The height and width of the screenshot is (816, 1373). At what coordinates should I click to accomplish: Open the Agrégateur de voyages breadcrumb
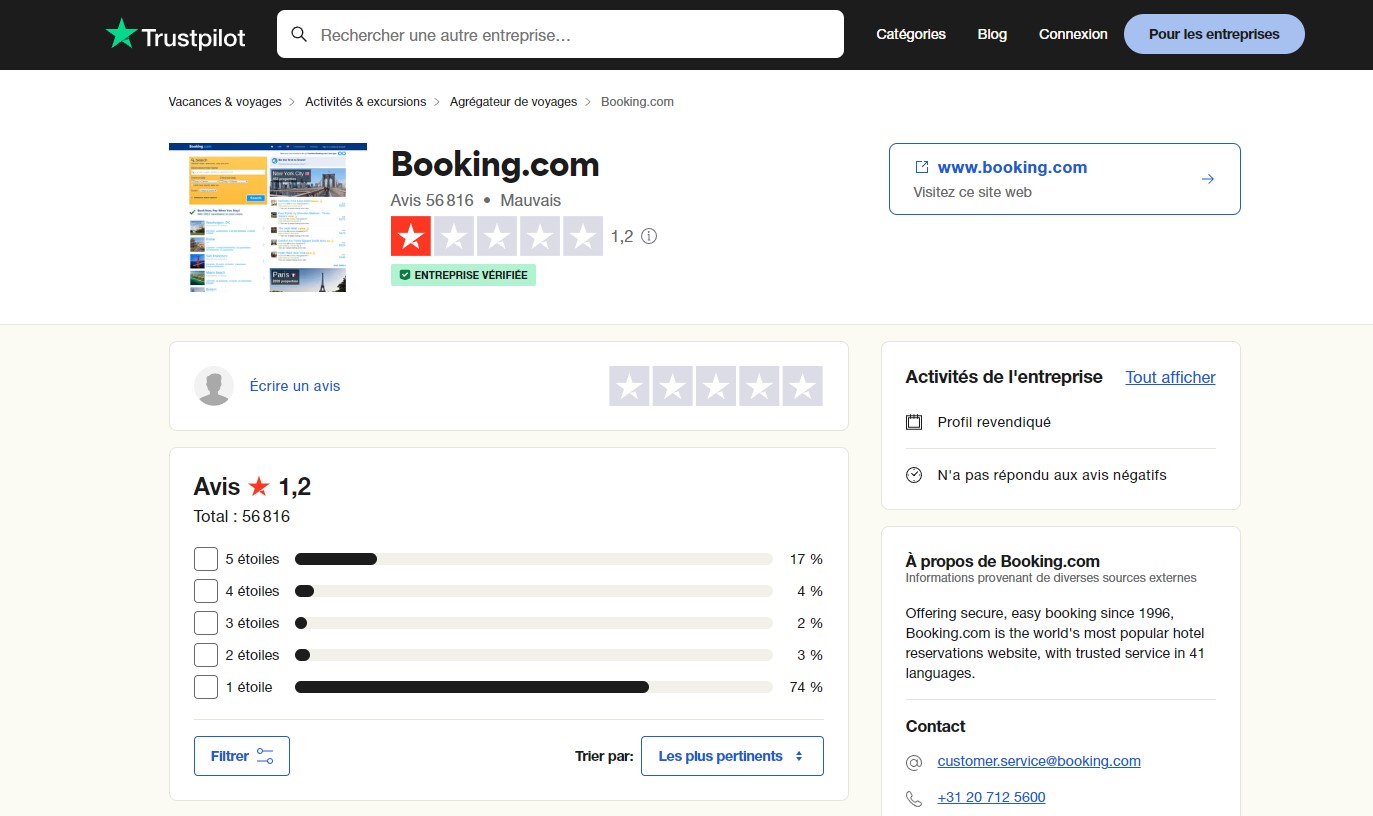coord(513,102)
